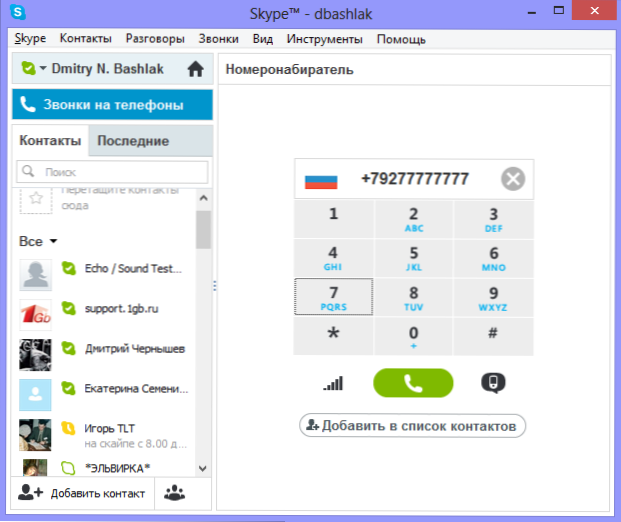Dial digit 9 WXYZ on keypad
Image resolution: width=621 pixels, height=522 pixels.
point(493,297)
